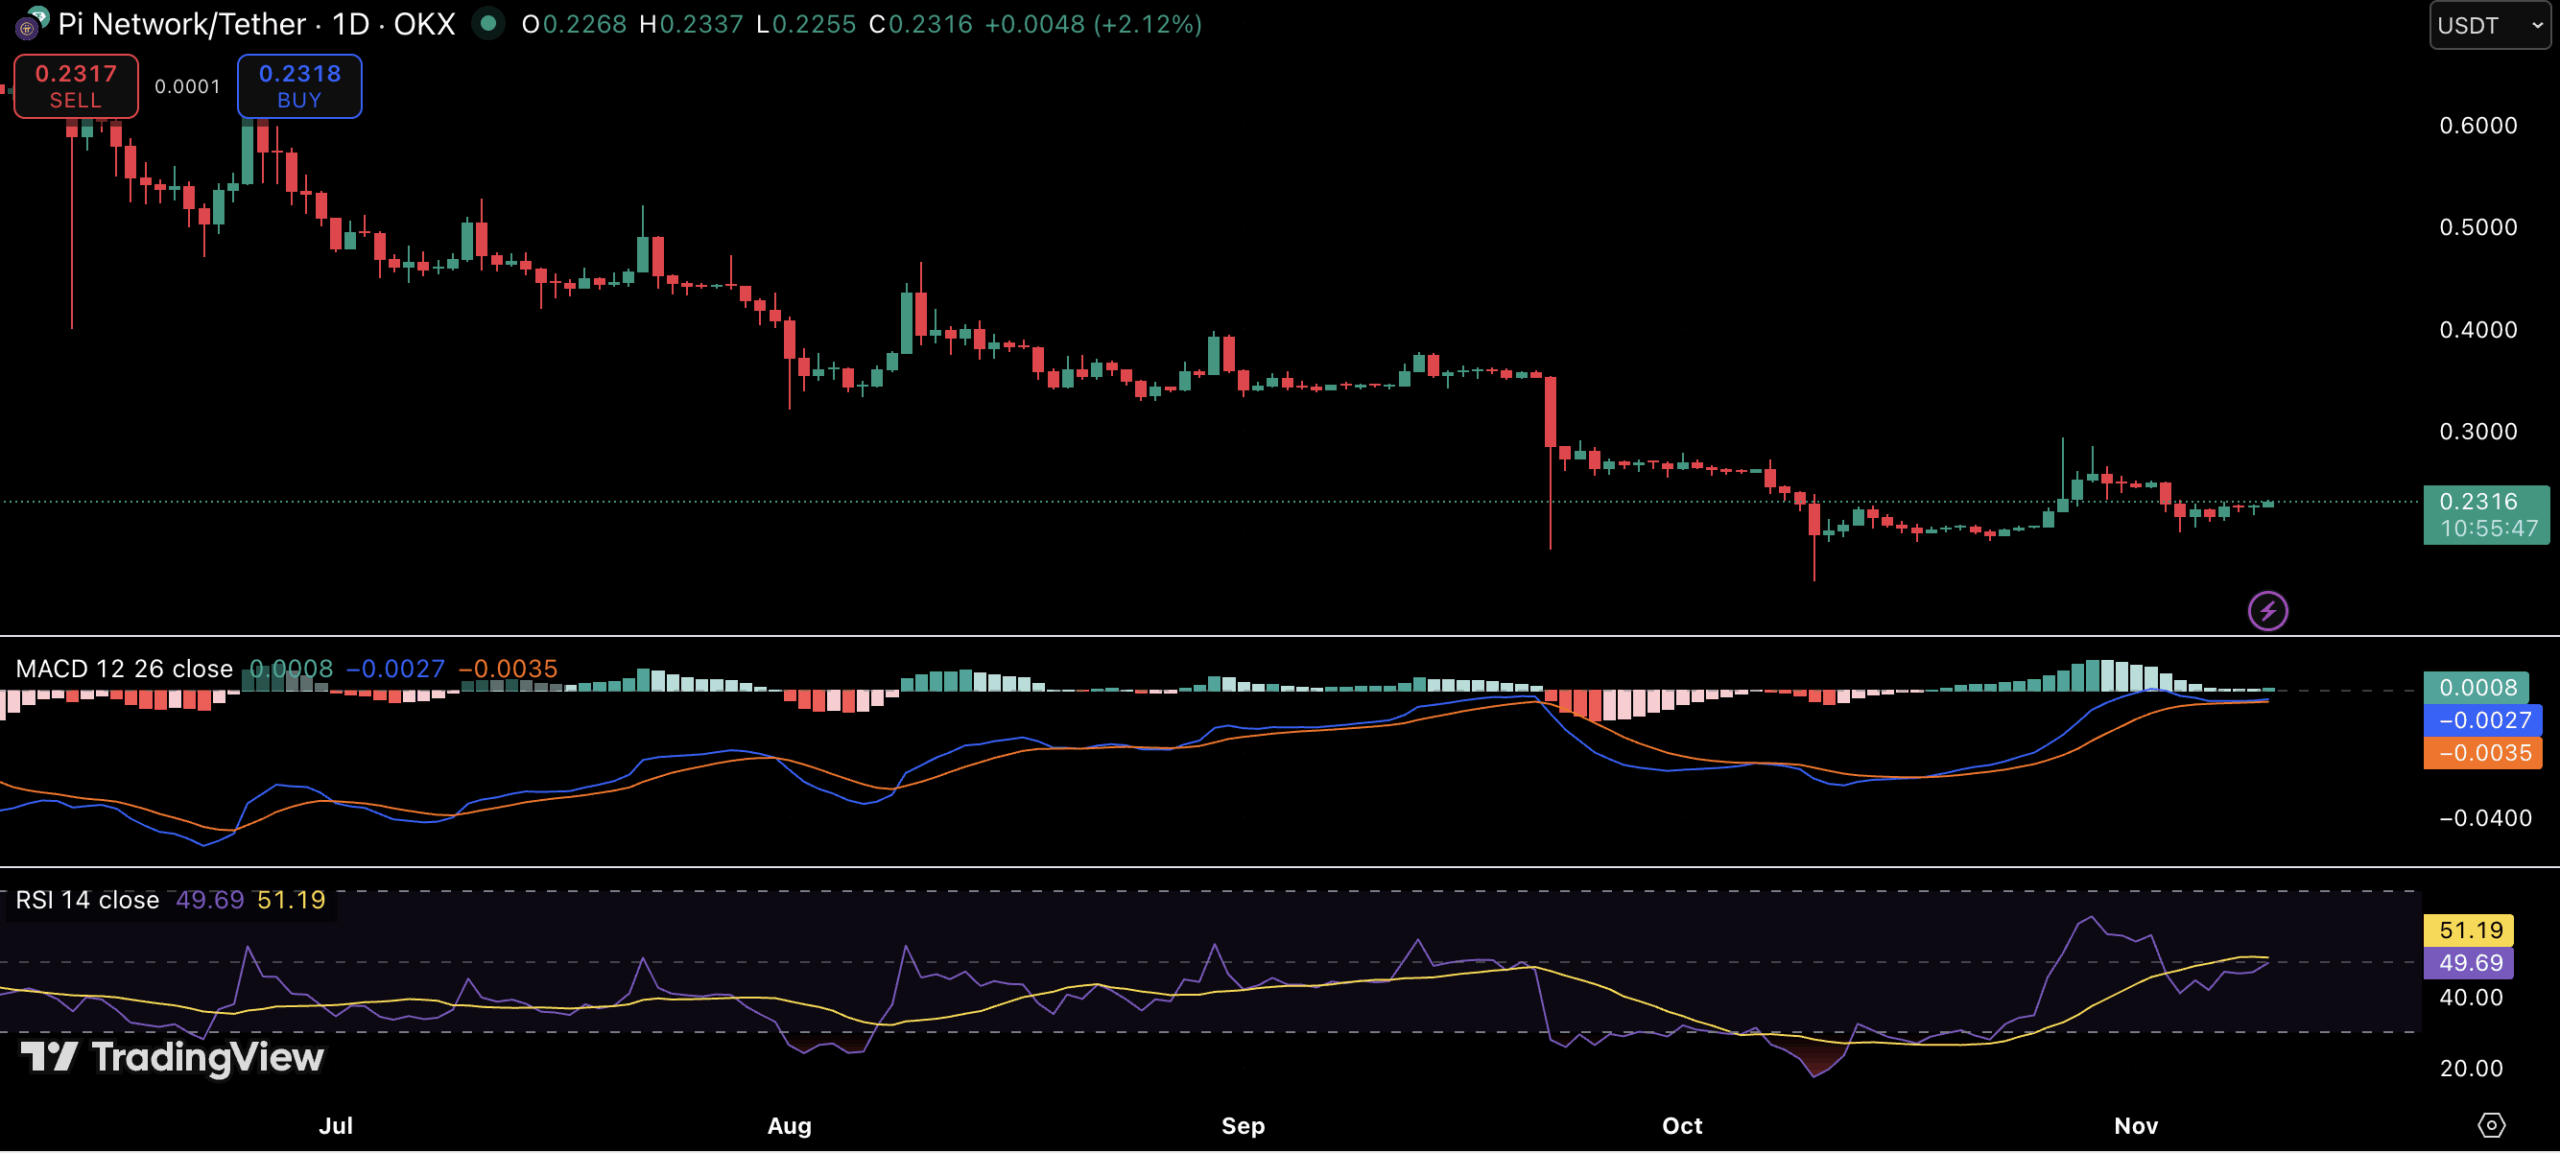Viewport: 2560px width, 1153px height.
Task: Click the green 0.0008 histogram value label
Action: pos(2476,687)
